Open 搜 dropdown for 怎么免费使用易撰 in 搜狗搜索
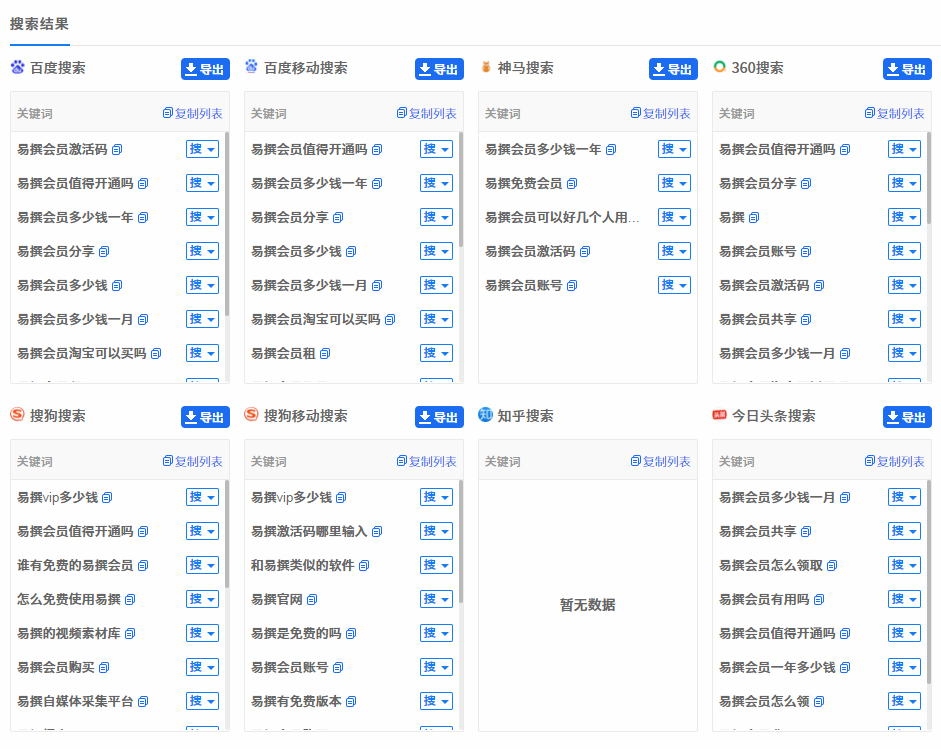The width and height of the screenshot is (941, 749). pyautogui.click(x=202, y=599)
